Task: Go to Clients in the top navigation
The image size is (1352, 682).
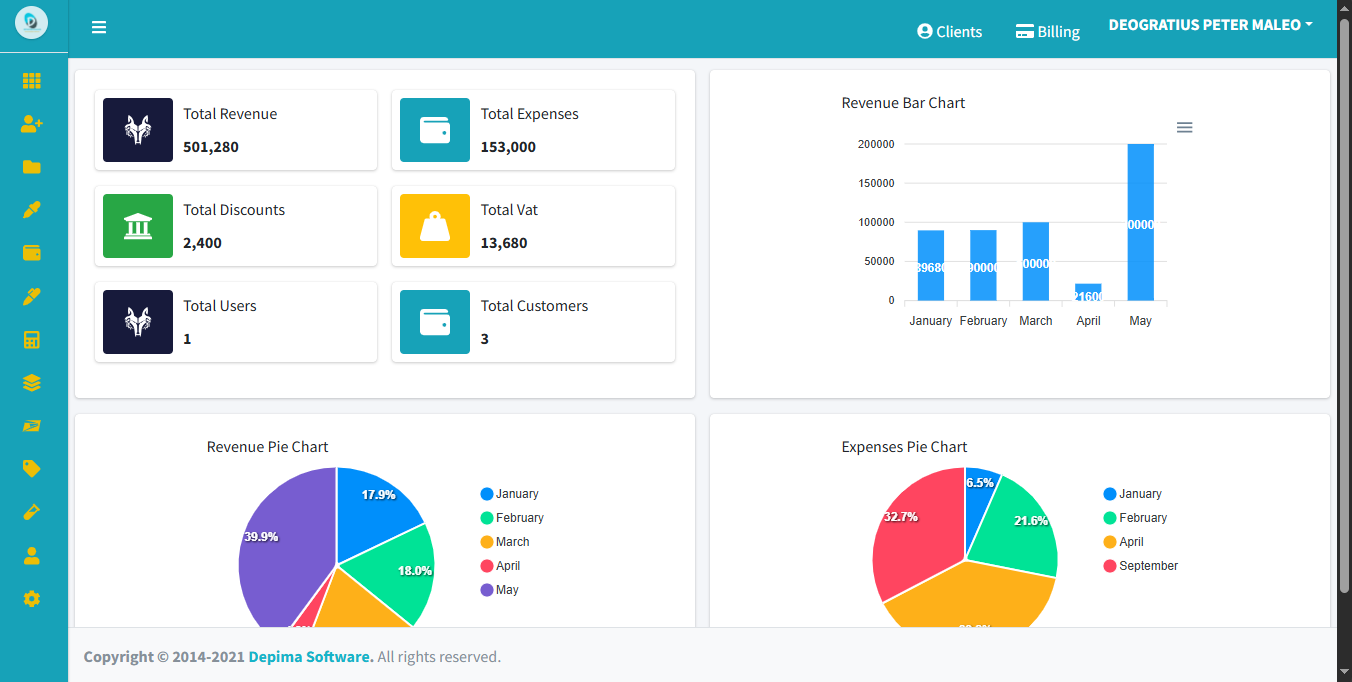Action: pos(950,32)
